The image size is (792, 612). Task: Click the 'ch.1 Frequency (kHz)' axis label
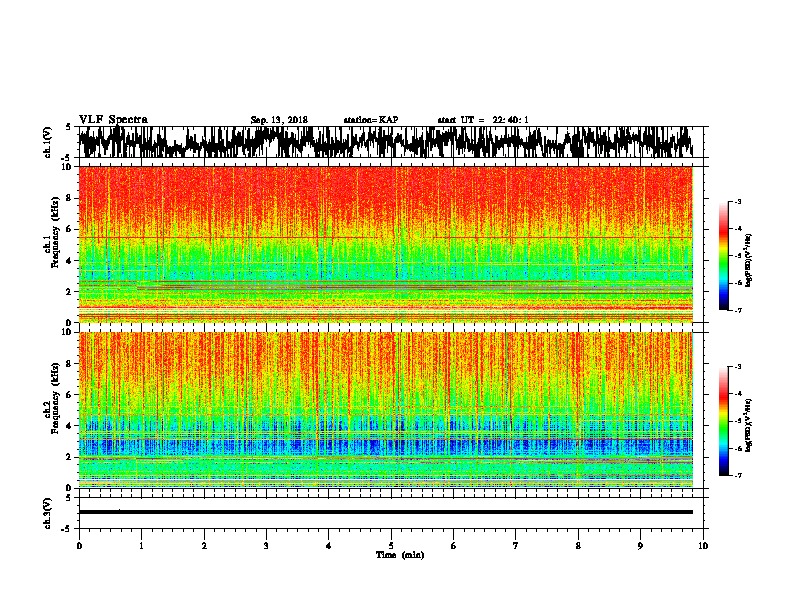[52, 232]
